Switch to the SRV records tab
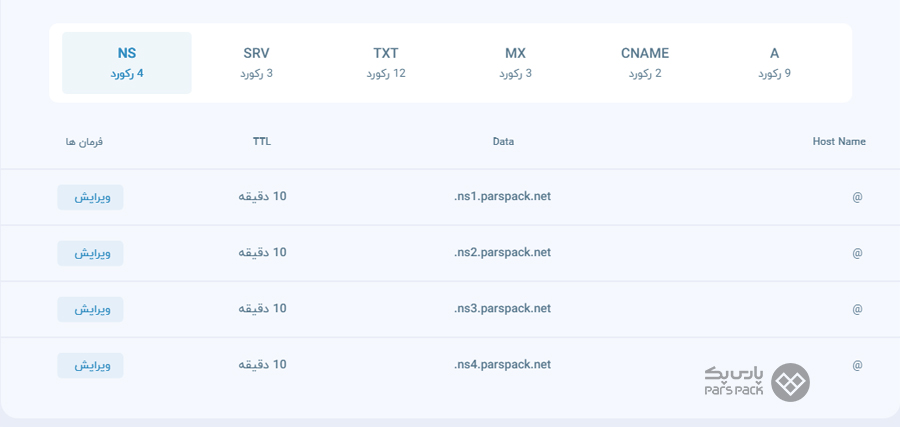This screenshot has height=427, width=900. pos(256,63)
